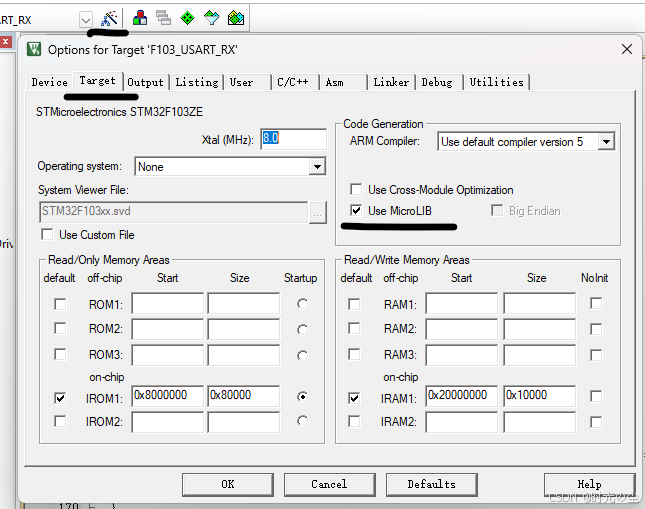Select ROM2 Startup radio button
The width and height of the screenshot is (645, 509).
302,330
